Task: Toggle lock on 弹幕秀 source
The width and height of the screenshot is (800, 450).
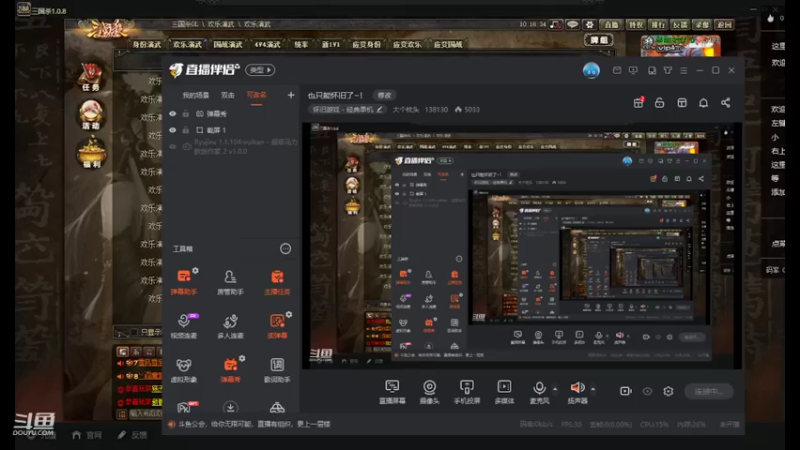Action: tap(186, 113)
